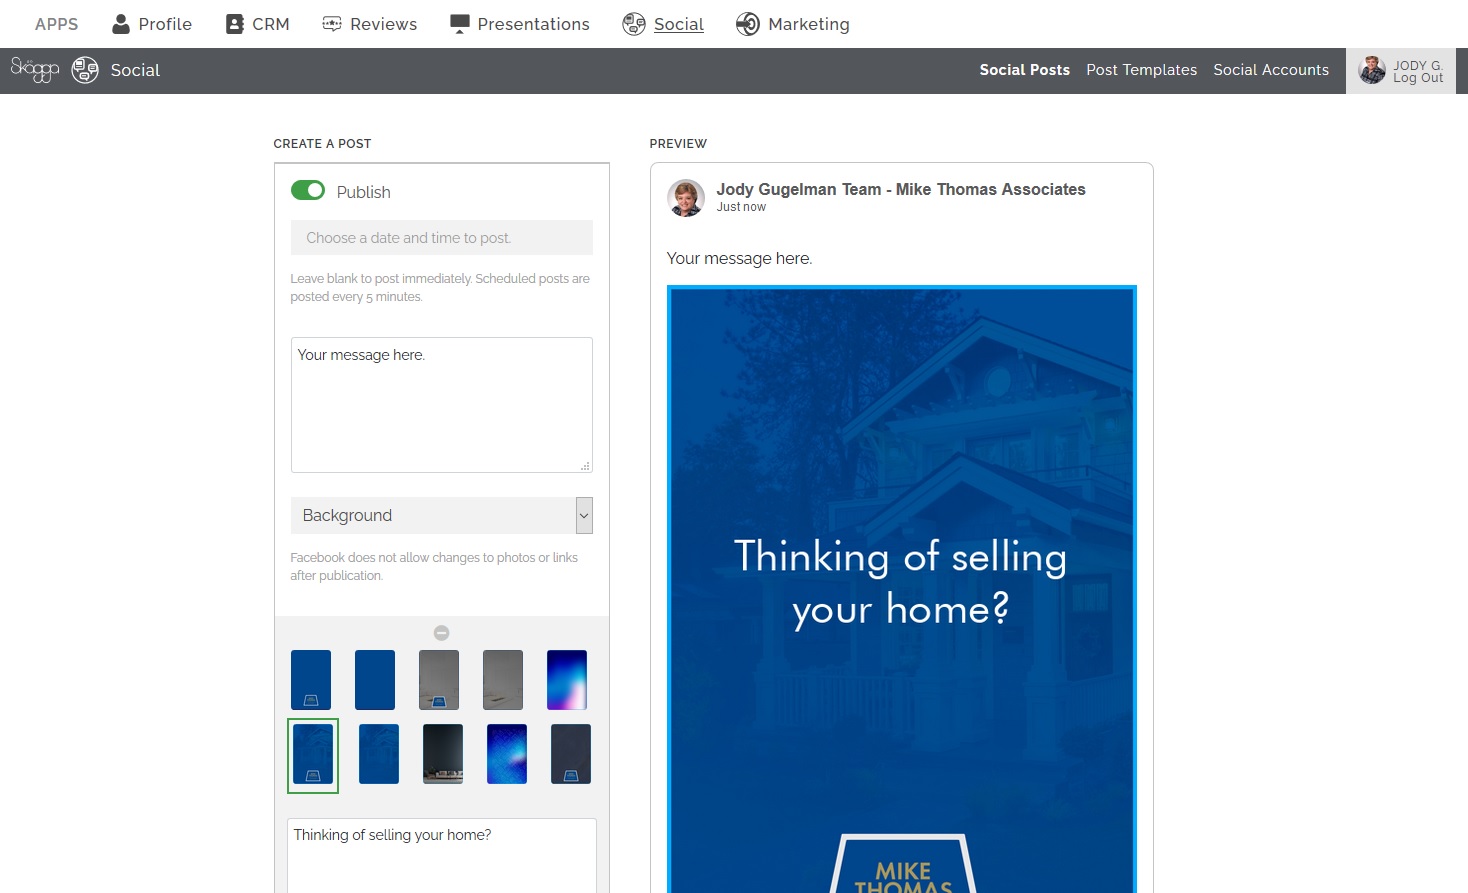This screenshot has width=1468, height=893.
Task: Click the preview post profile photo
Action: 686,198
